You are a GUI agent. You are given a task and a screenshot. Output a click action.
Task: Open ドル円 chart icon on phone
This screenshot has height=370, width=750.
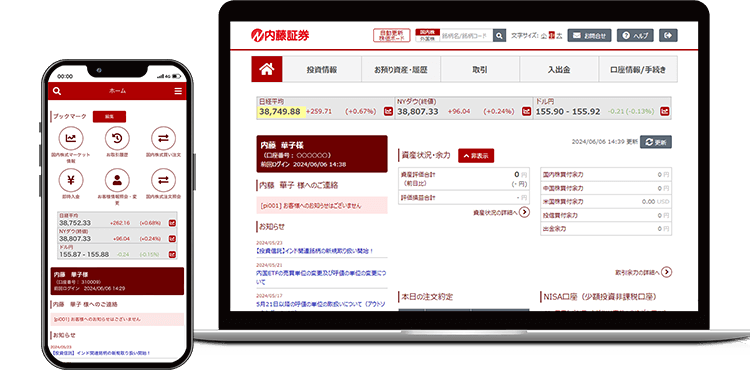point(172,254)
